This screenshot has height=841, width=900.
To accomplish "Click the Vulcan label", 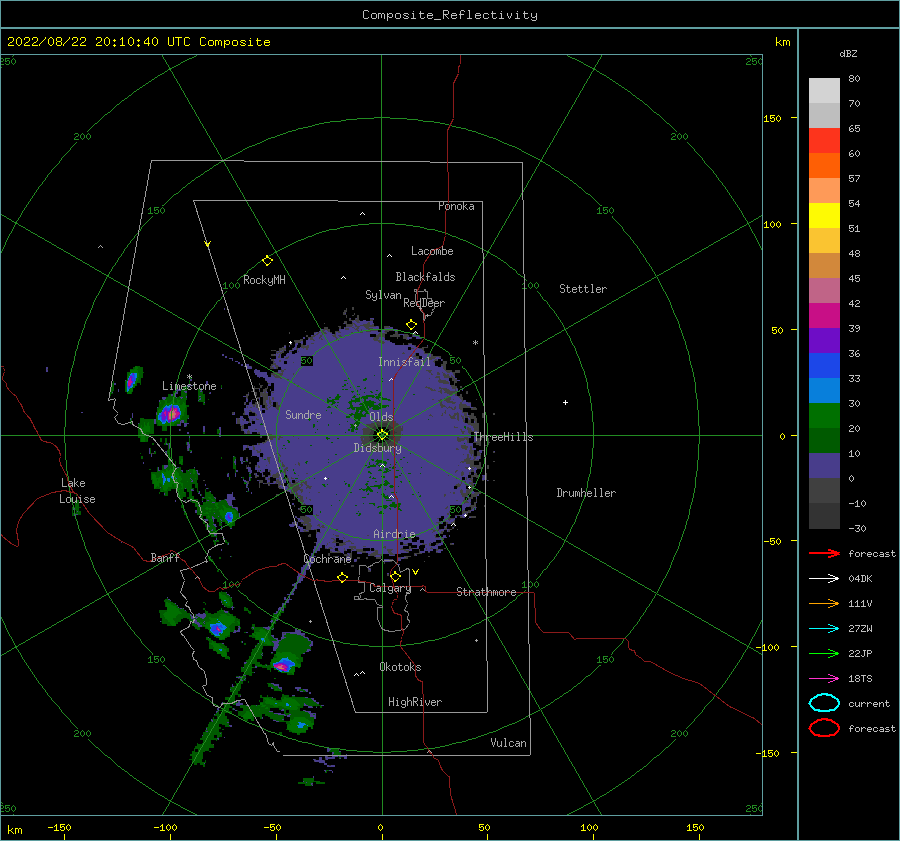I will [x=509, y=743].
